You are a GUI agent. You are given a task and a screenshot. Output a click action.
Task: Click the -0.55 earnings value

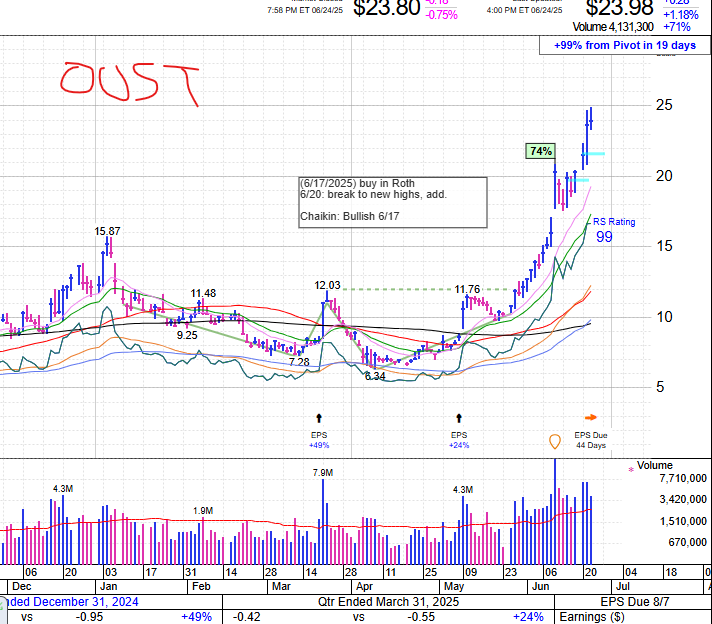(421, 617)
